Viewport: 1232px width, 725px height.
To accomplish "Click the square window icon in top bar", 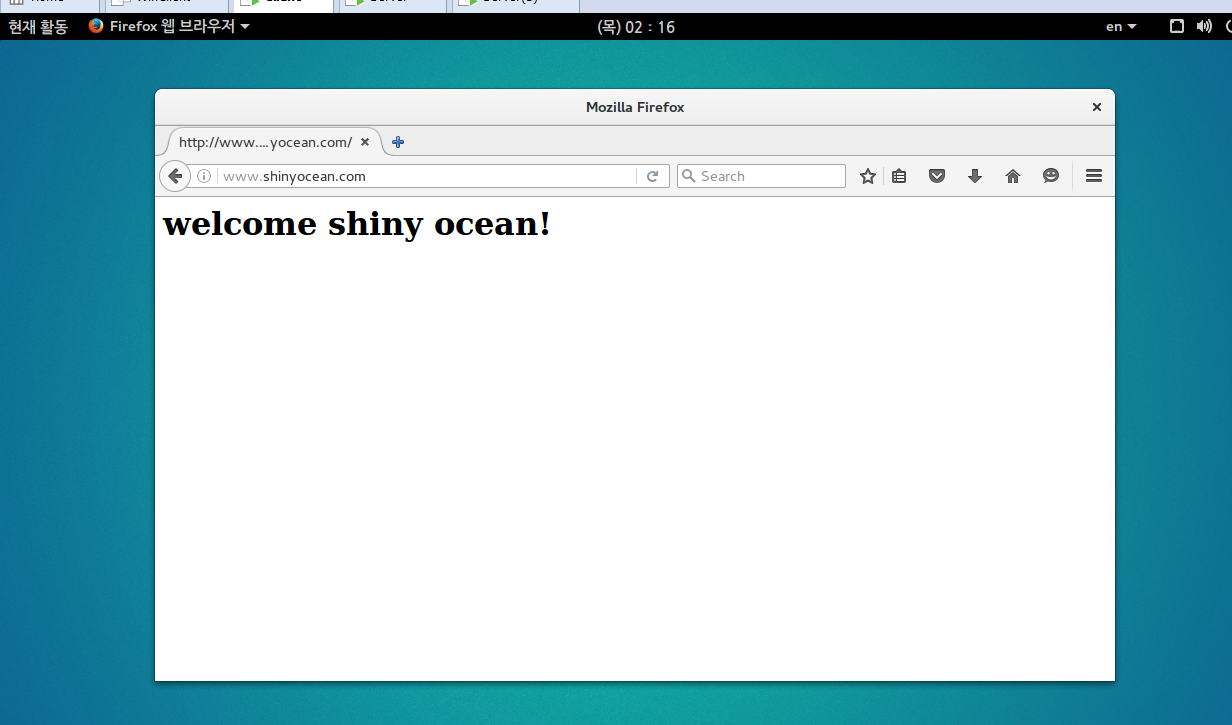I will pos(1177,27).
